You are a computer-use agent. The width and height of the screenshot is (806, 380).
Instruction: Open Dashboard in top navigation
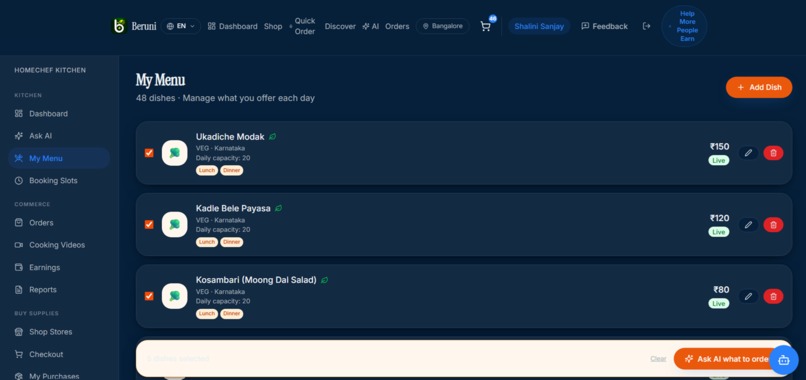coord(232,26)
